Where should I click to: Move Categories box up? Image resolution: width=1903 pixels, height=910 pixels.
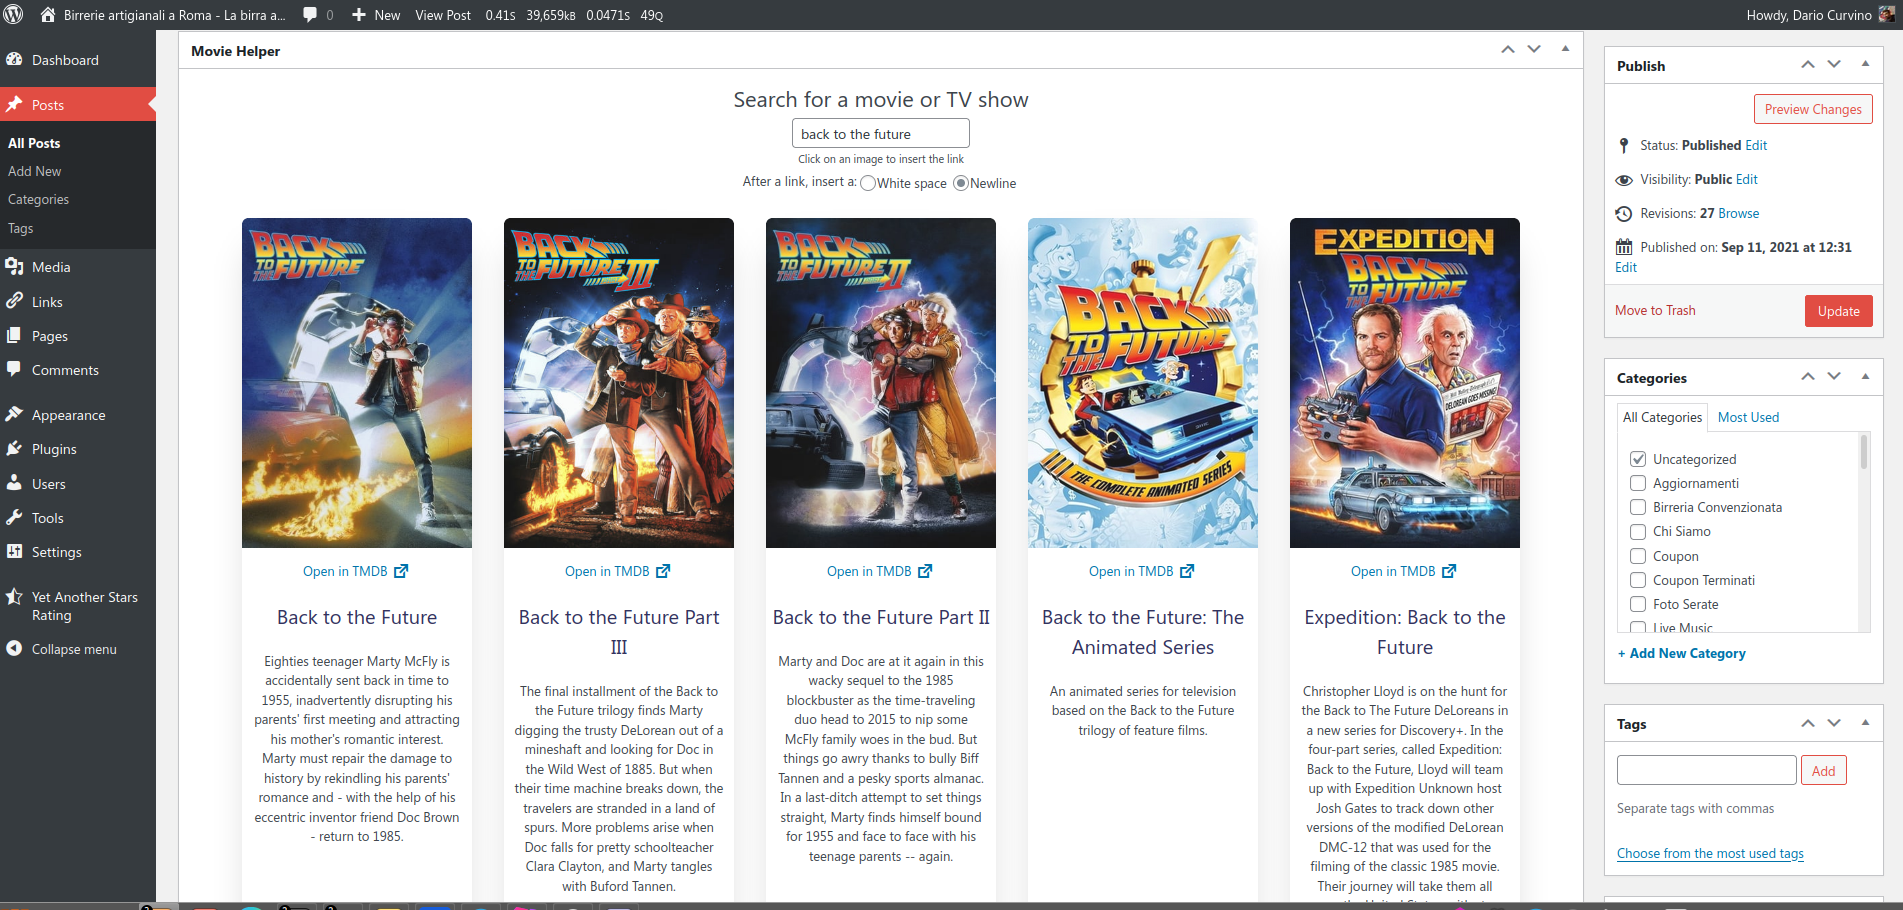coord(1808,376)
